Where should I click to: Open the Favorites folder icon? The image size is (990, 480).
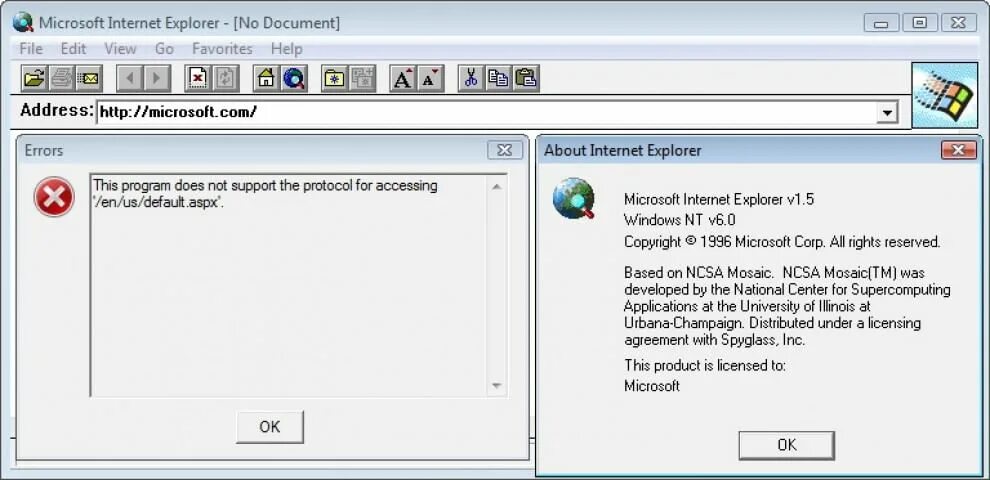[x=335, y=78]
